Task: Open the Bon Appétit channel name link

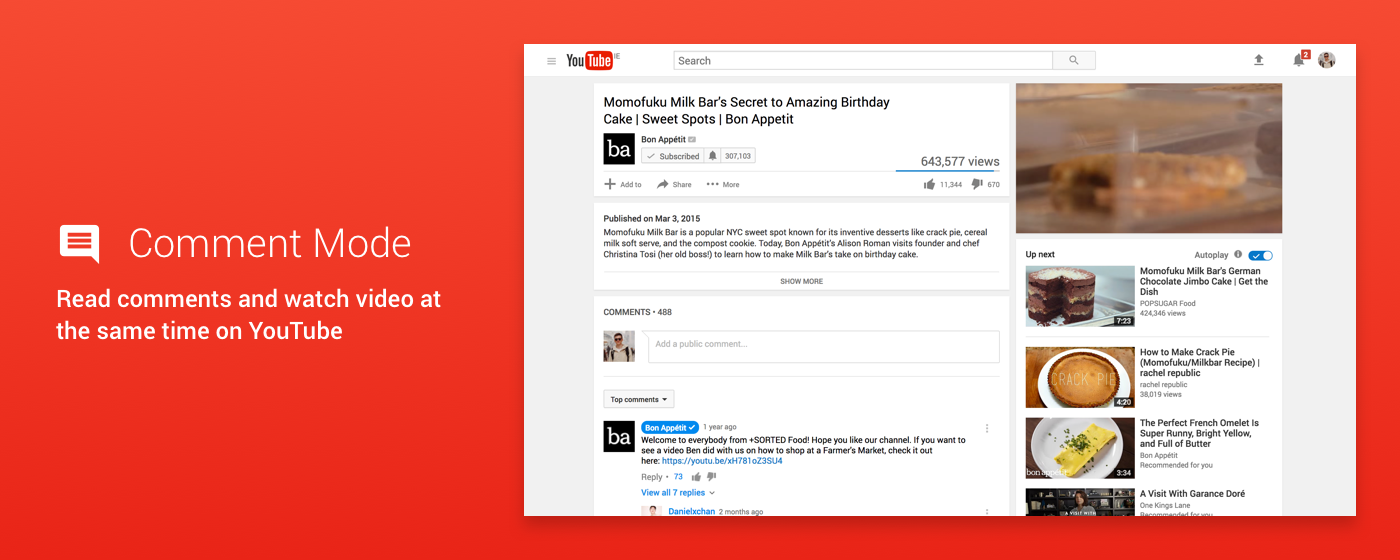Action: point(664,139)
